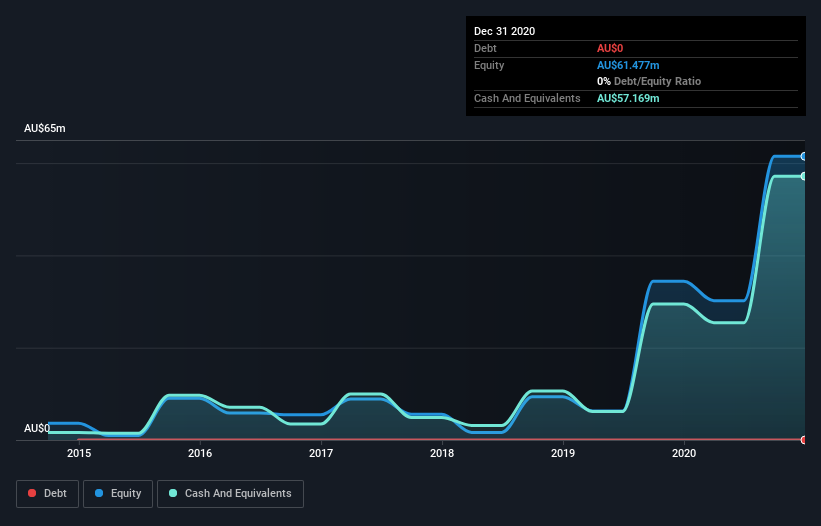The height and width of the screenshot is (526, 821).
Task: Click the 0% Debt/Equity Ratio text
Action: [649, 81]
